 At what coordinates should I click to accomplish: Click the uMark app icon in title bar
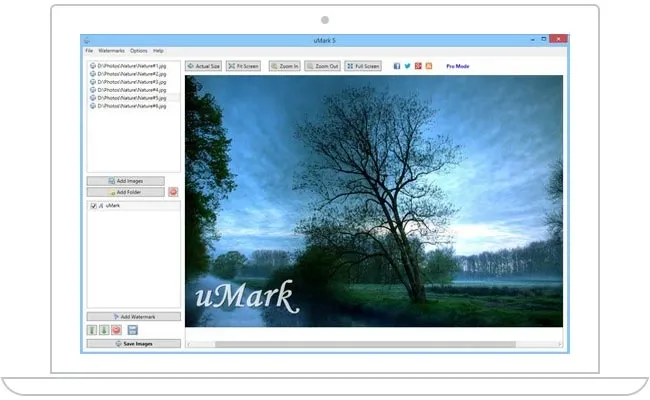coord(87,40)
